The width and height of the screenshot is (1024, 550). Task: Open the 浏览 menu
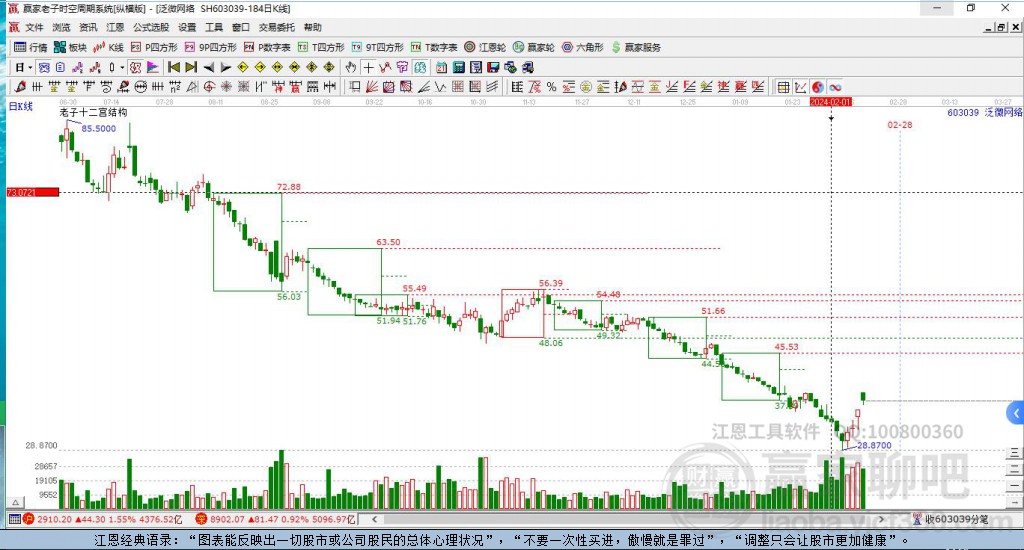coord(61,27)
